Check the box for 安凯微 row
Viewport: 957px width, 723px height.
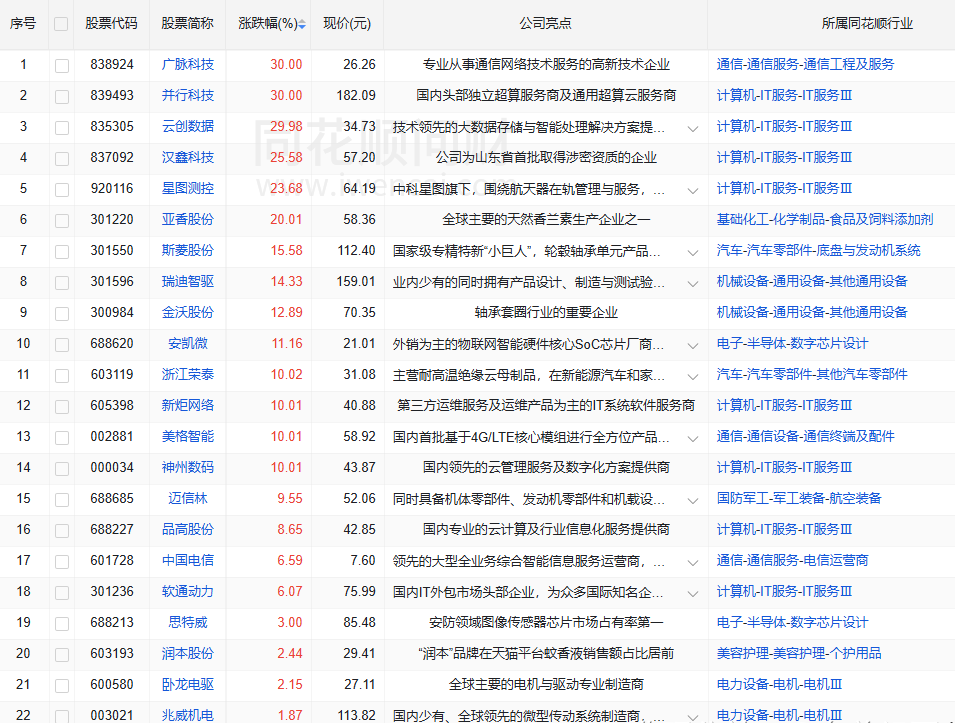click(x=62, y=344)
